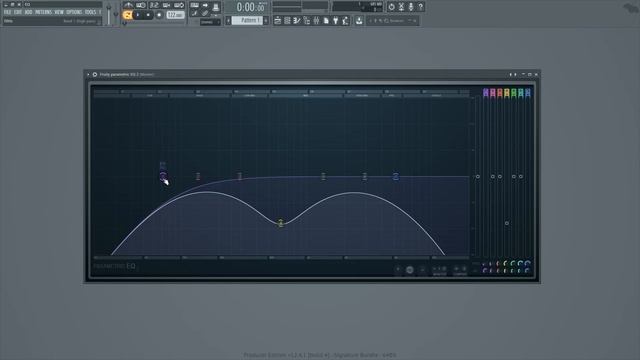640x360 pixels.
Task: Click the save/export download icon
Action: click(x=359, y=20)
